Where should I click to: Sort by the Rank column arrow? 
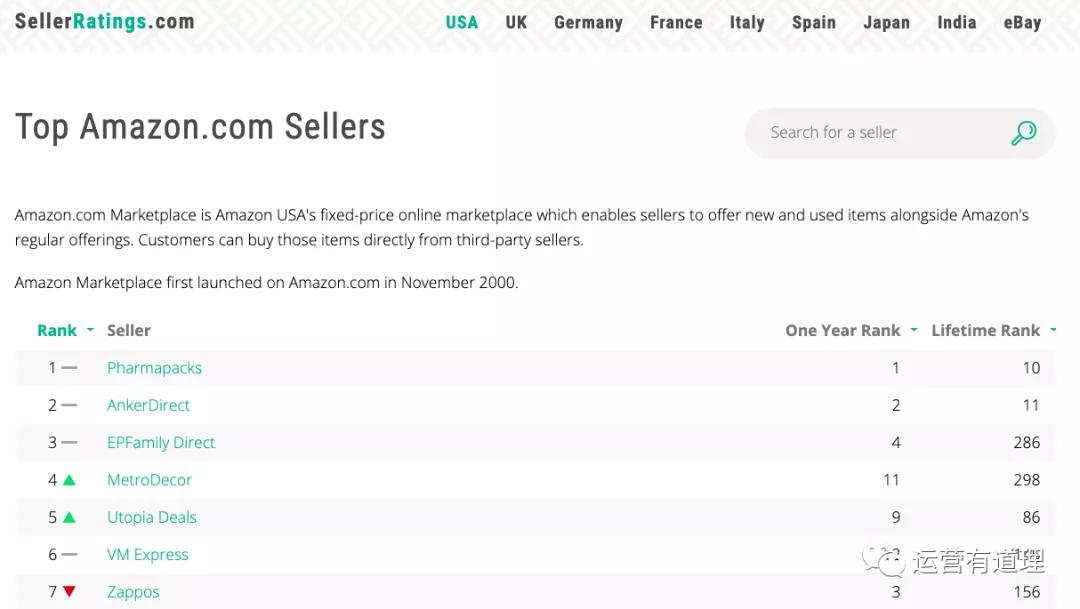coord(90,331)
